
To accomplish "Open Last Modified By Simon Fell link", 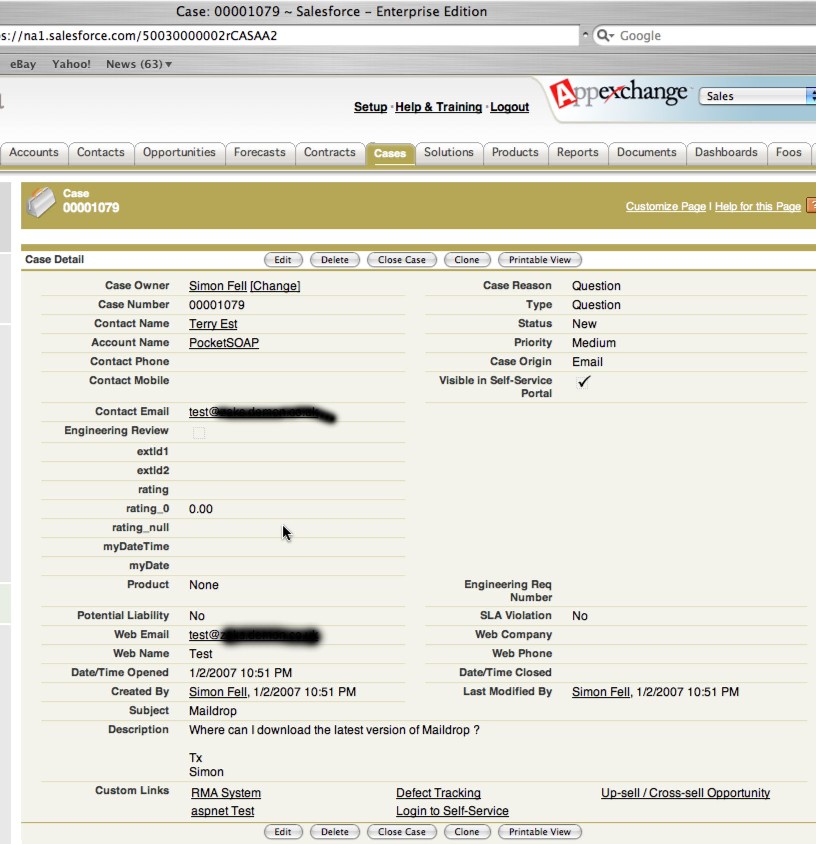I will click(x=601, y=692).
